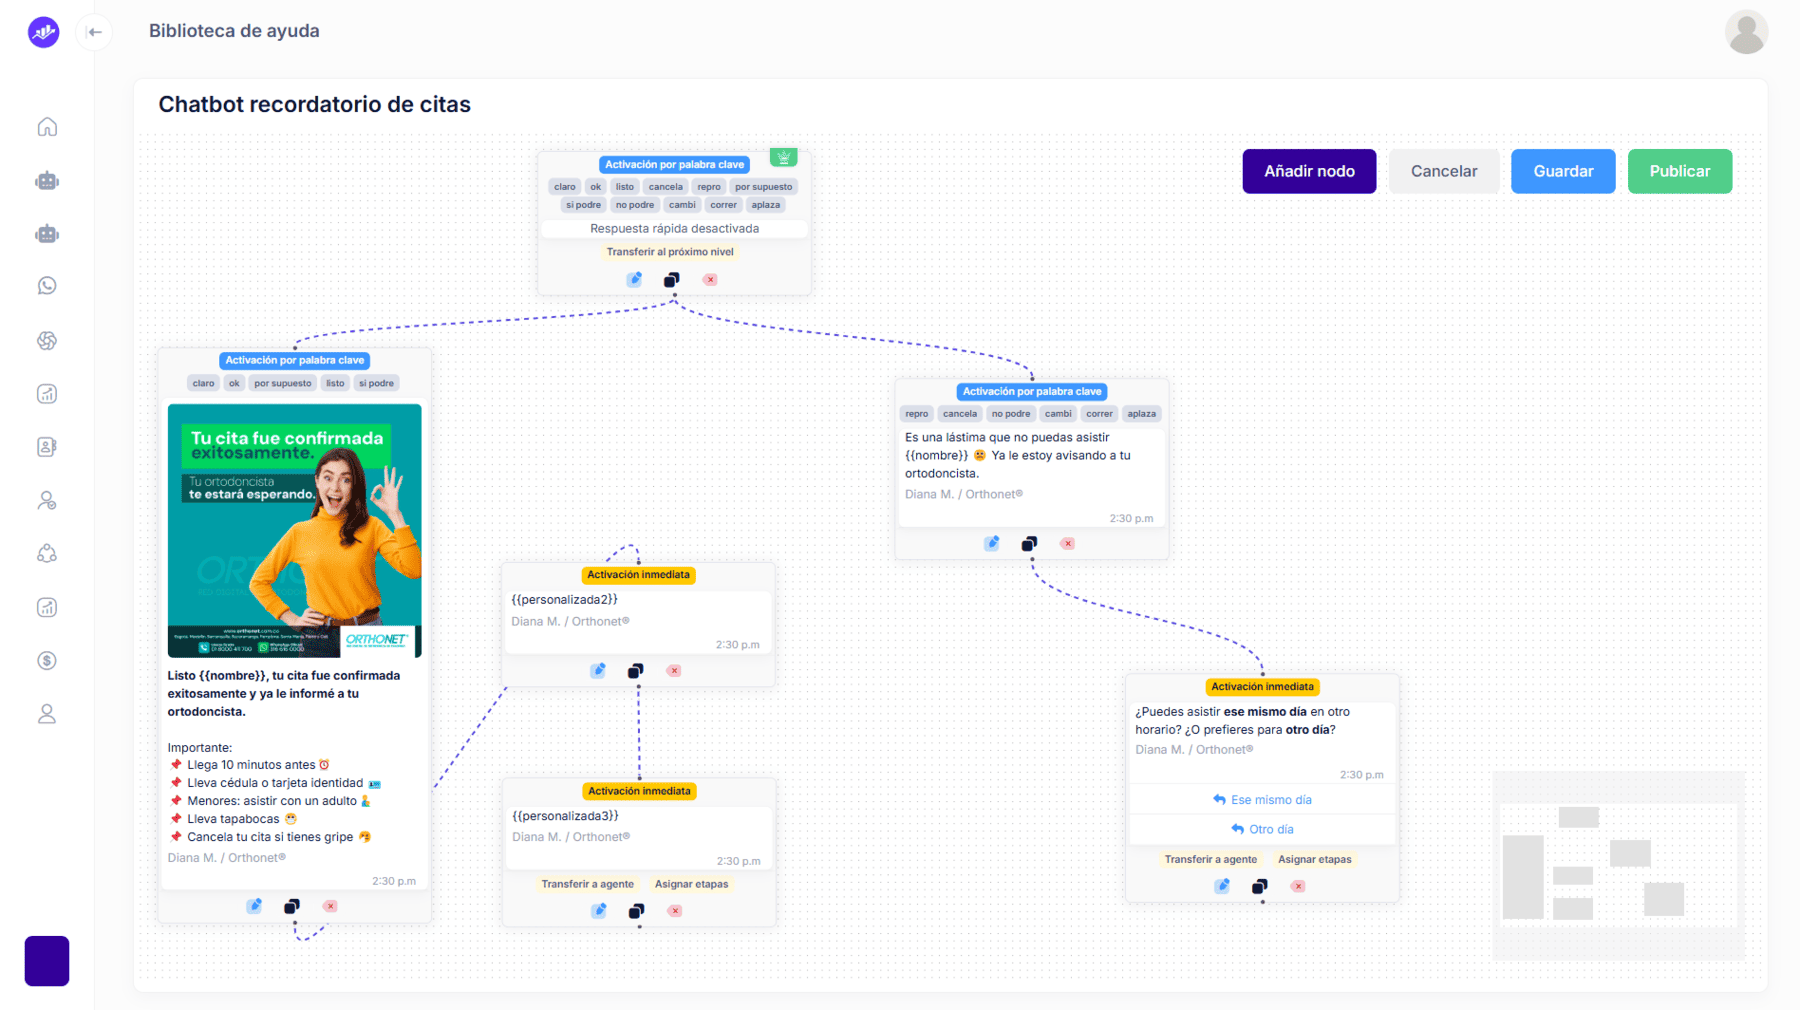Click the edit pencil on the root keyword node
The width and height of the screenshot is (1800, 1010).
click(x=634, y=280)
